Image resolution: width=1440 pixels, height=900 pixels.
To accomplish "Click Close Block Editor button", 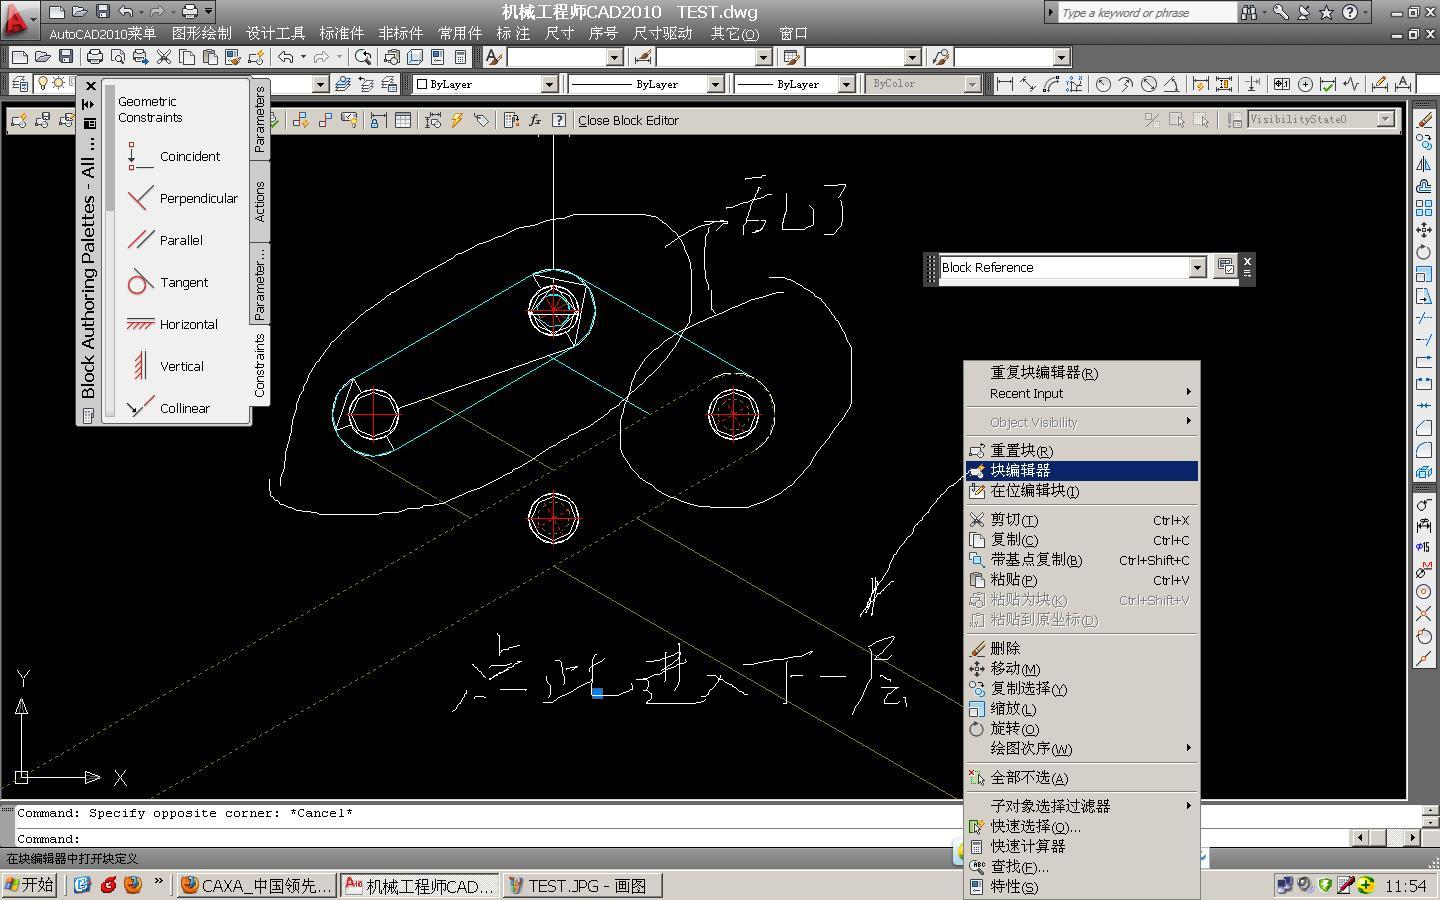I will [628, 120].
